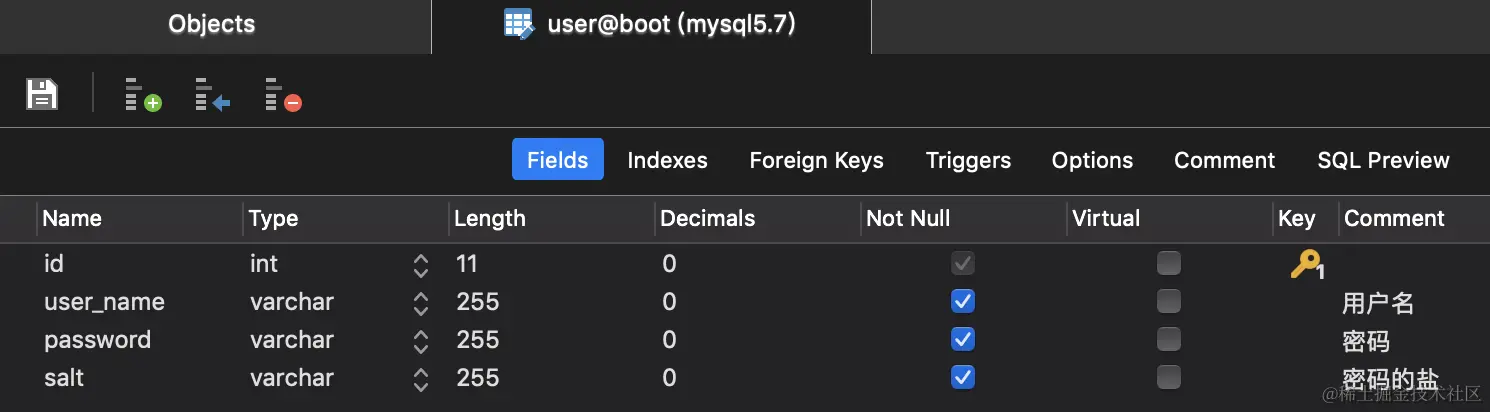Select the Foreign Keys tab

point(816,160)
